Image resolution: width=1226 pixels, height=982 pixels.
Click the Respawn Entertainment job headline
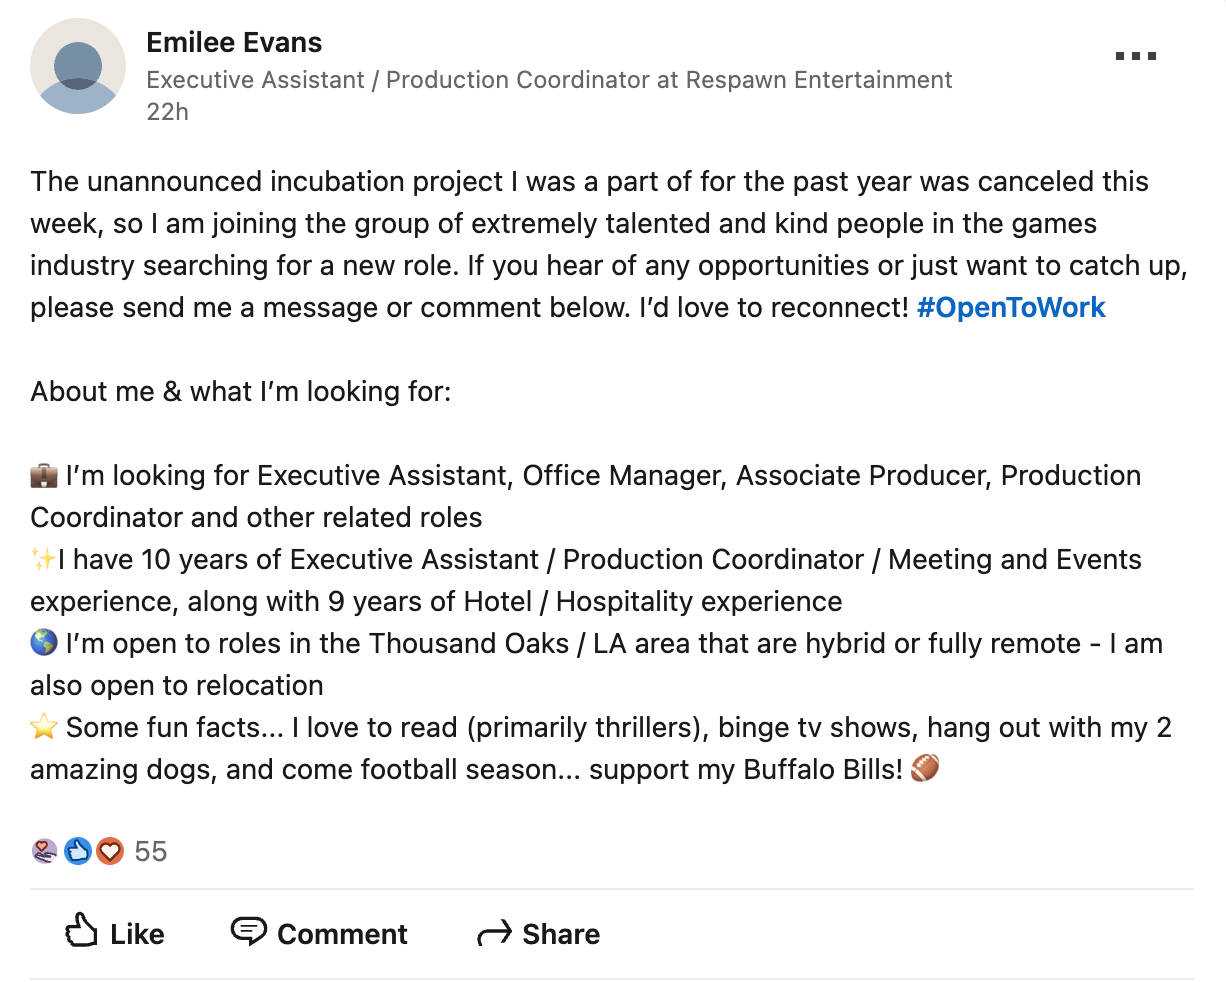[x=549, y=80]
